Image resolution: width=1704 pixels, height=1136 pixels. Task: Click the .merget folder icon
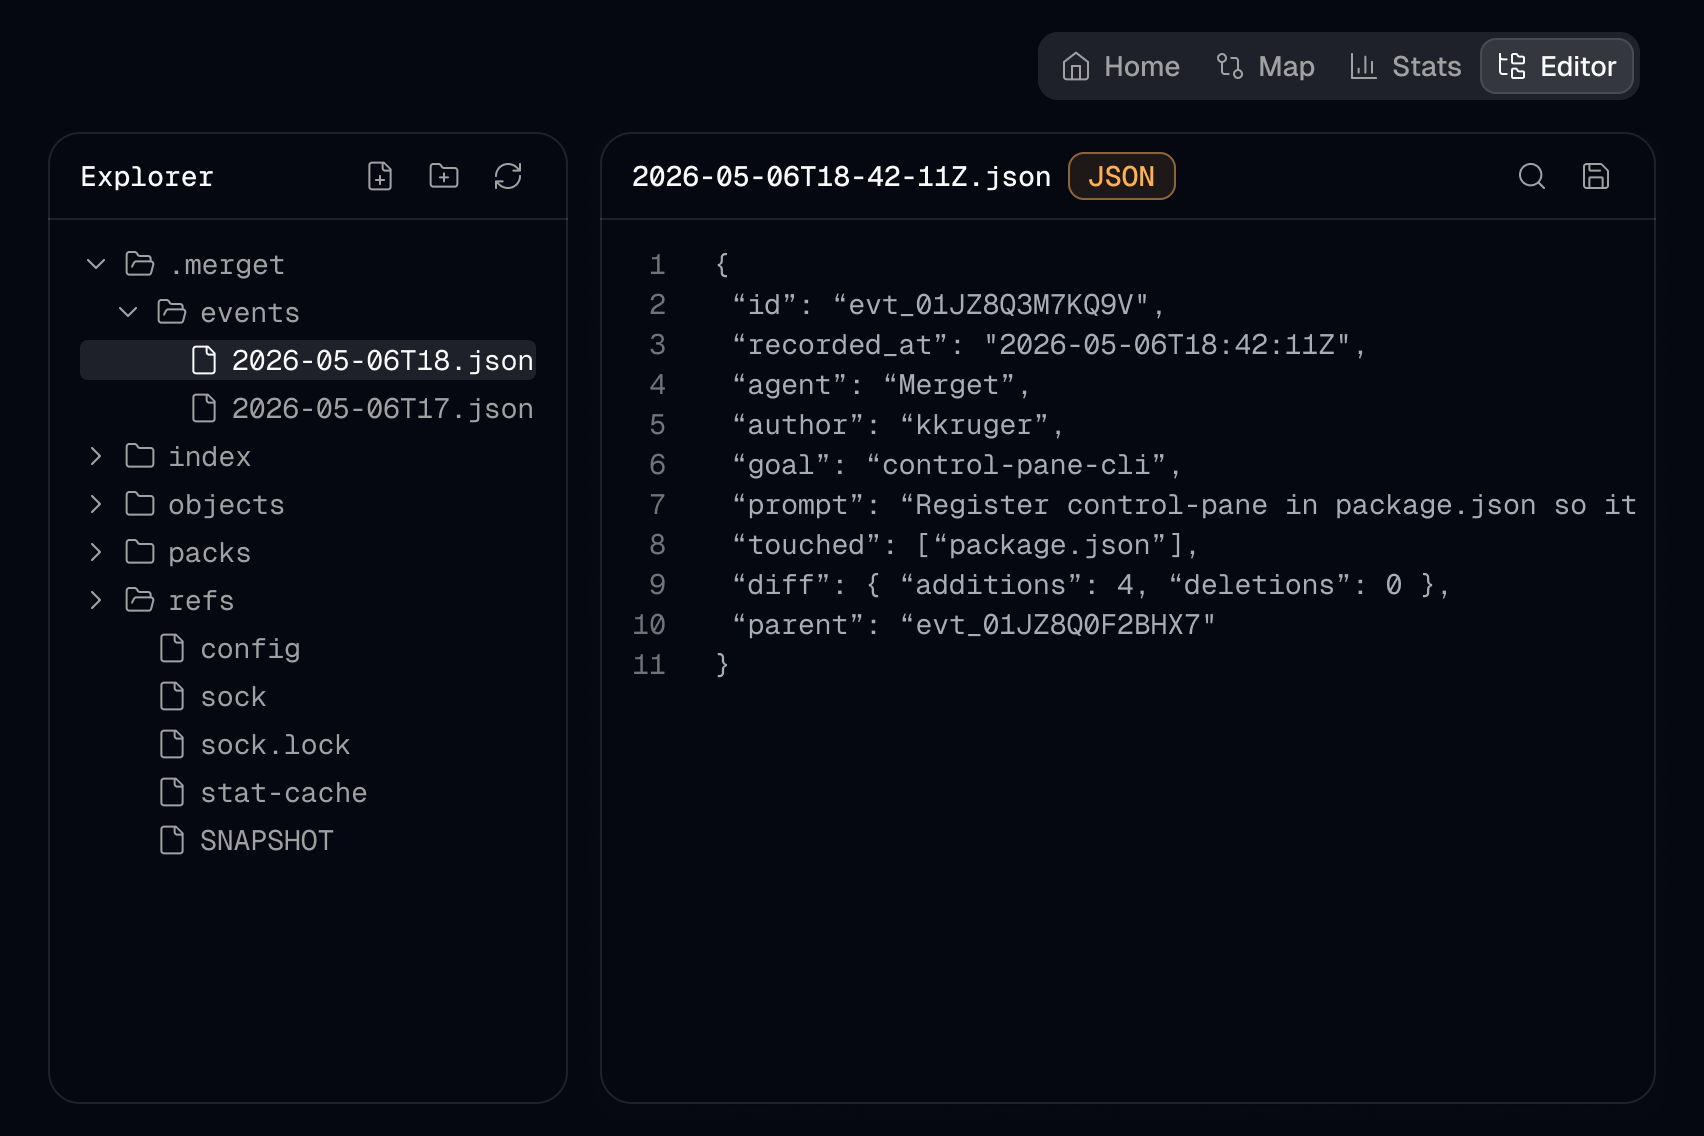click(x=140, y=264)
